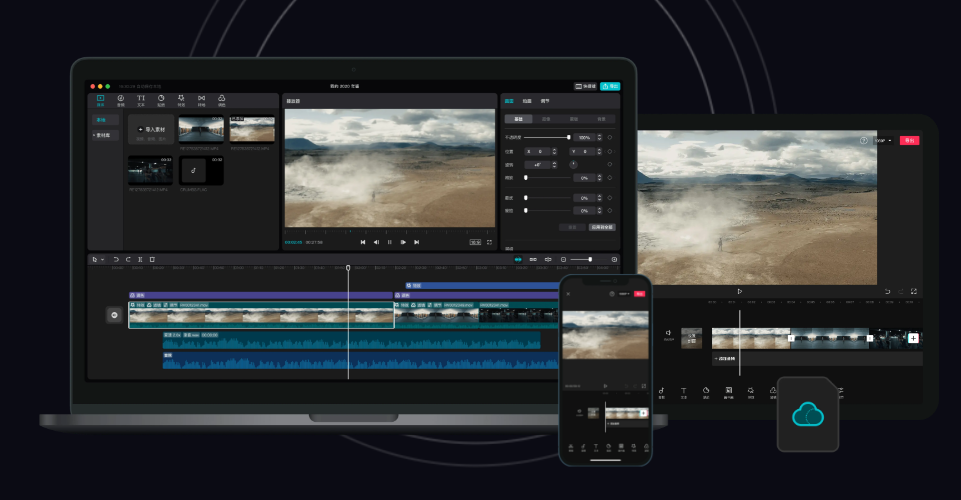Click the aspect ratio button in laptop player

coord(475,243)
